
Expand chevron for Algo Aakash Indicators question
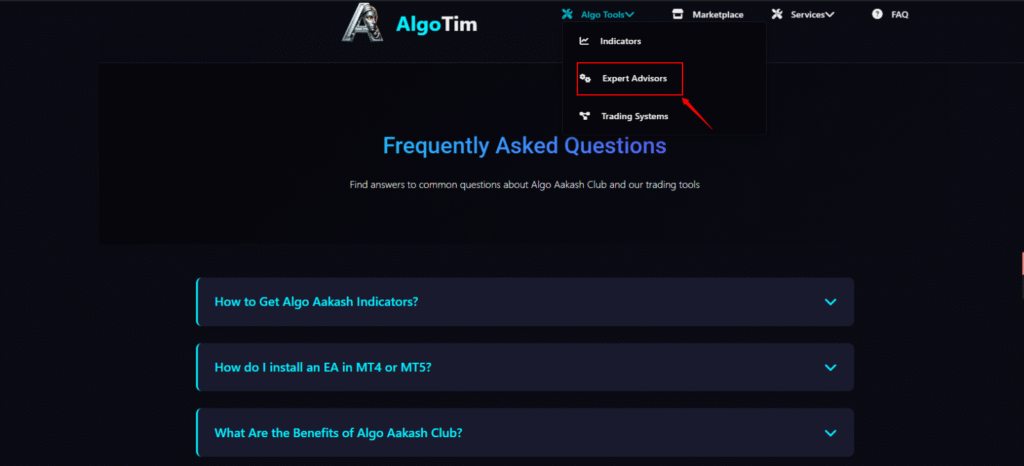[x=830, y=302]
